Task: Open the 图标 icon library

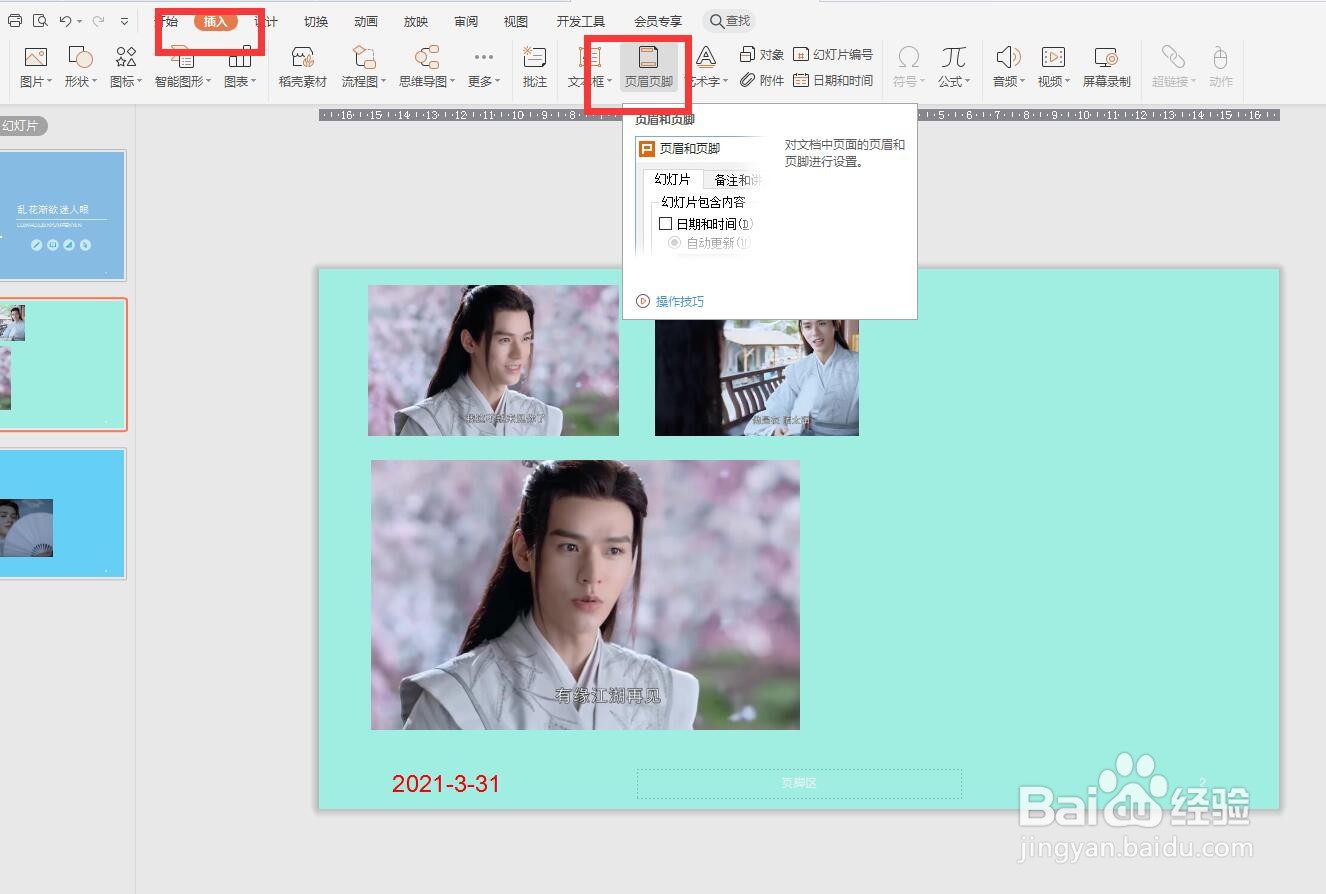Action: click(125, 57)
